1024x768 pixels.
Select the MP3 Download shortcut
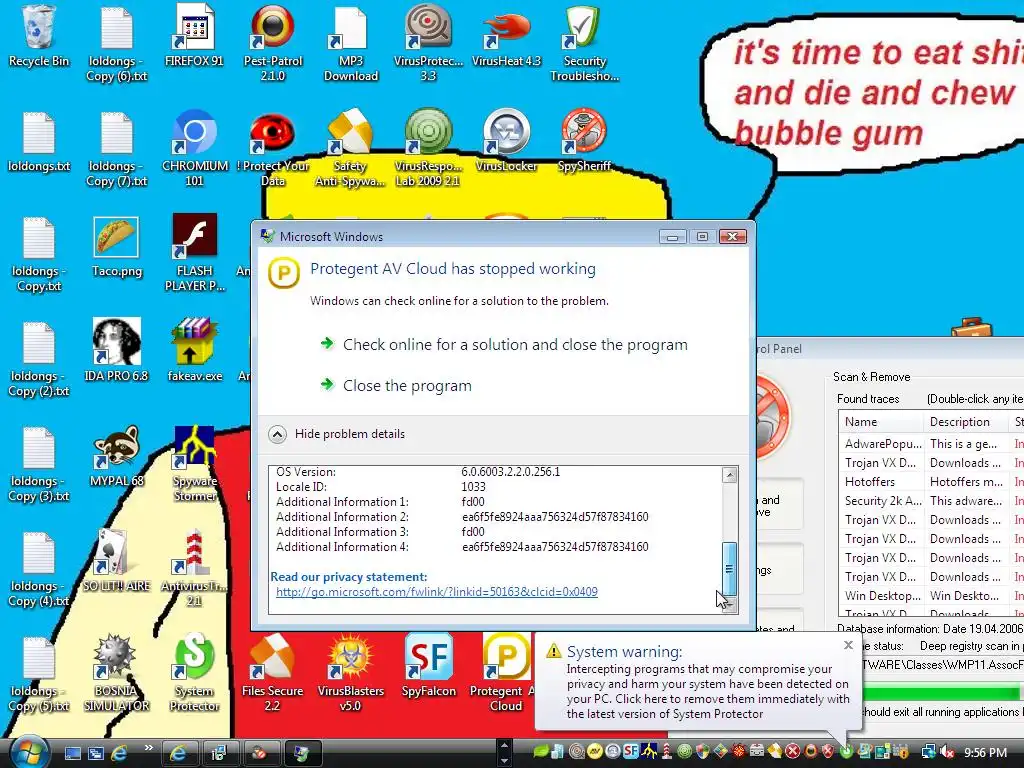pos(351,43)
